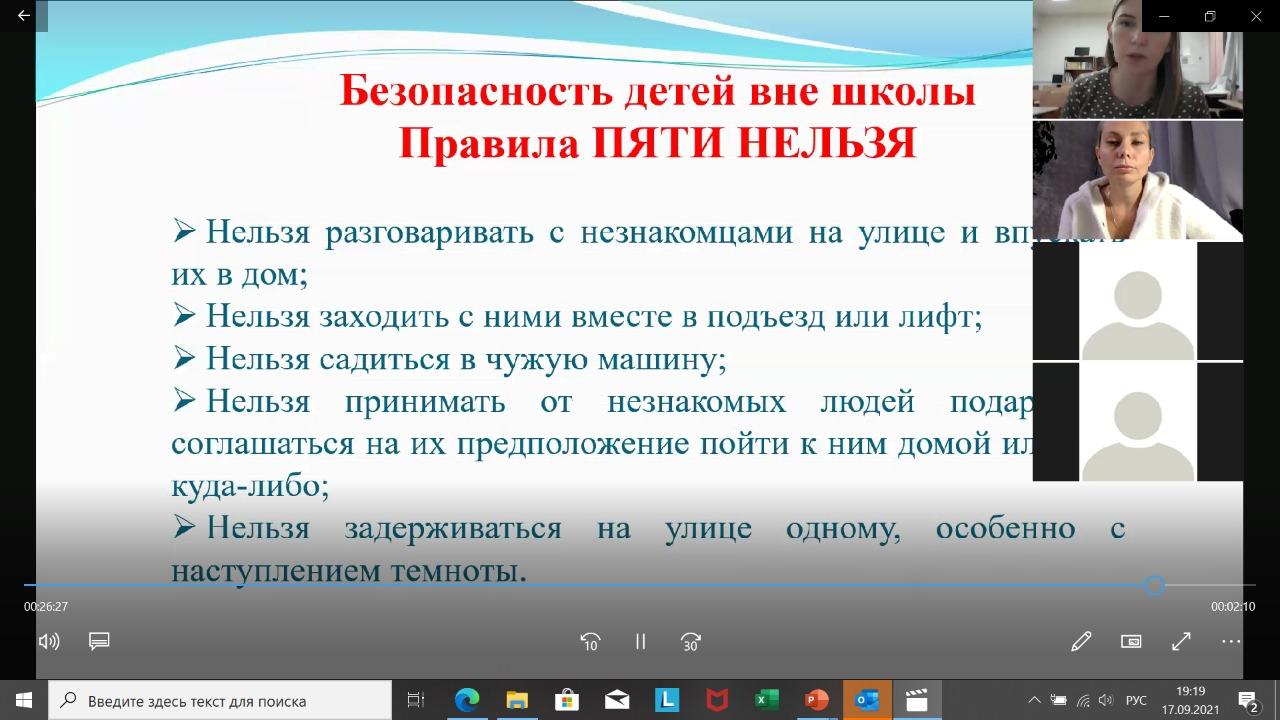Image resolution: width=1280 pixels, height=720 pixels.
Task: Click text наступлением темноты
Action: tap(349, 571)
